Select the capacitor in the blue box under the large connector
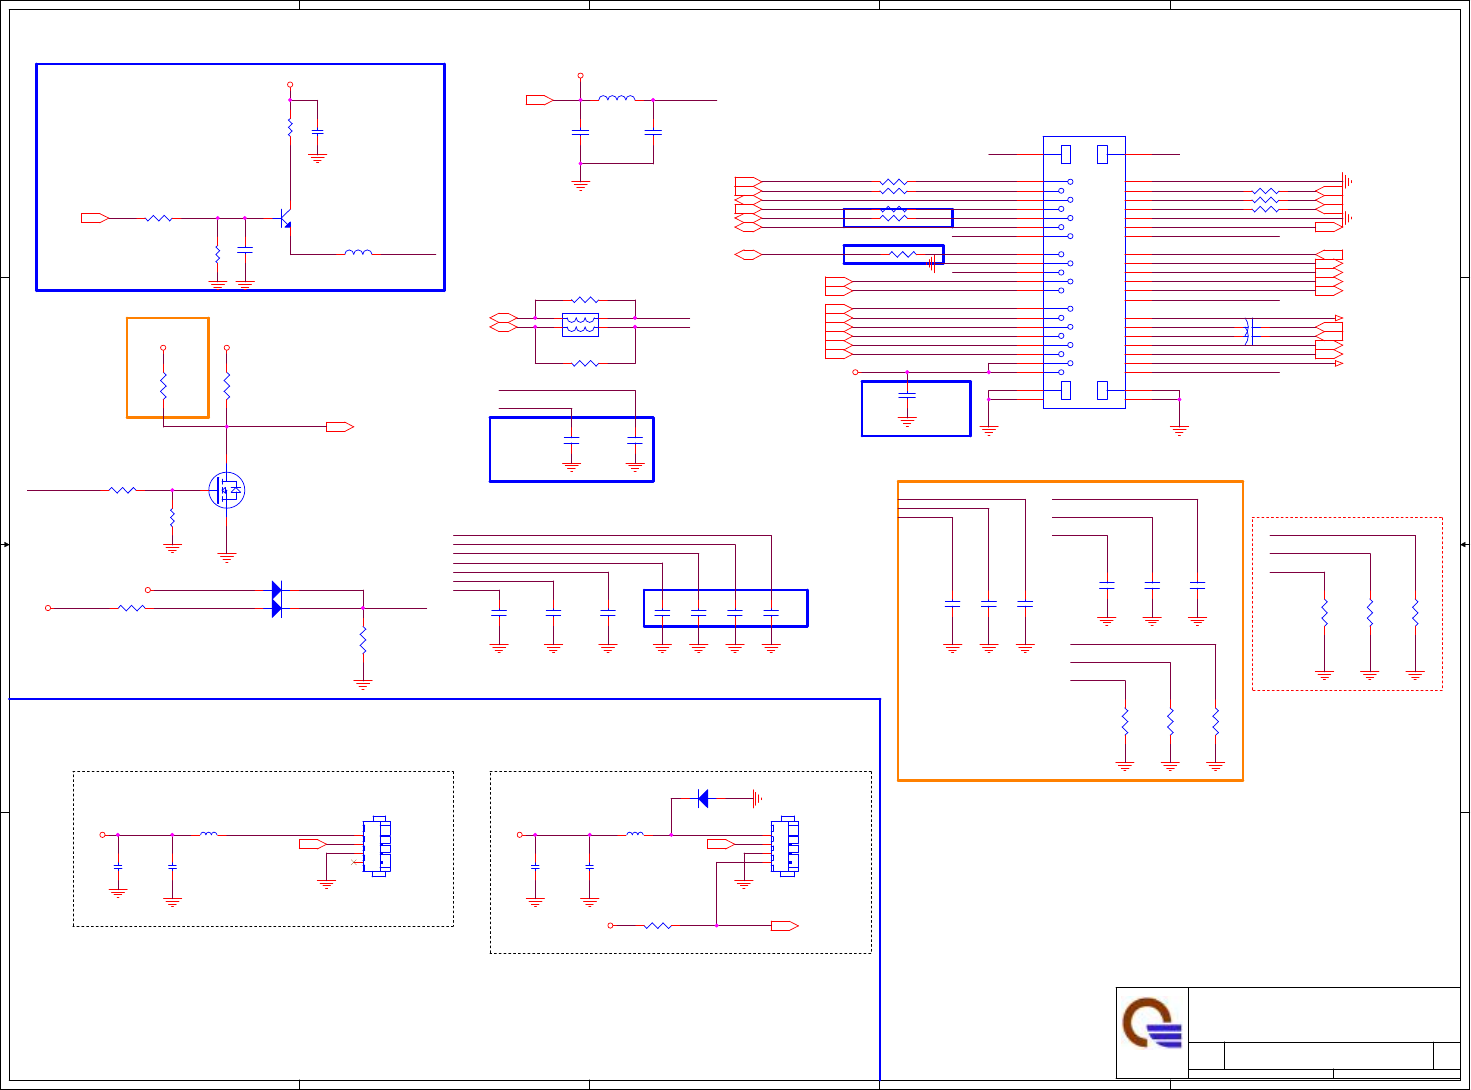This screenshot has width=1471, height=1090. (x=907, y=396)
